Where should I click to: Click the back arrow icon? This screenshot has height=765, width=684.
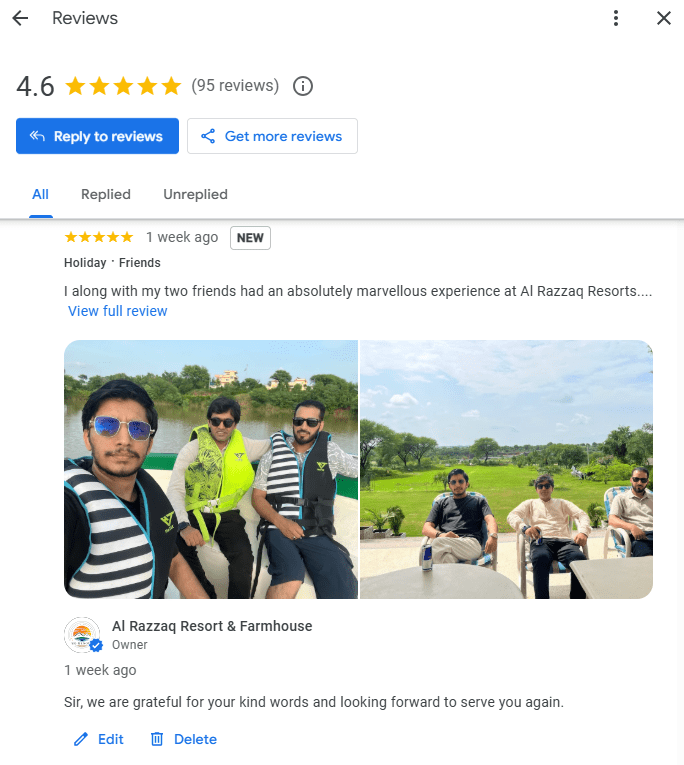(x=20, y=18)
